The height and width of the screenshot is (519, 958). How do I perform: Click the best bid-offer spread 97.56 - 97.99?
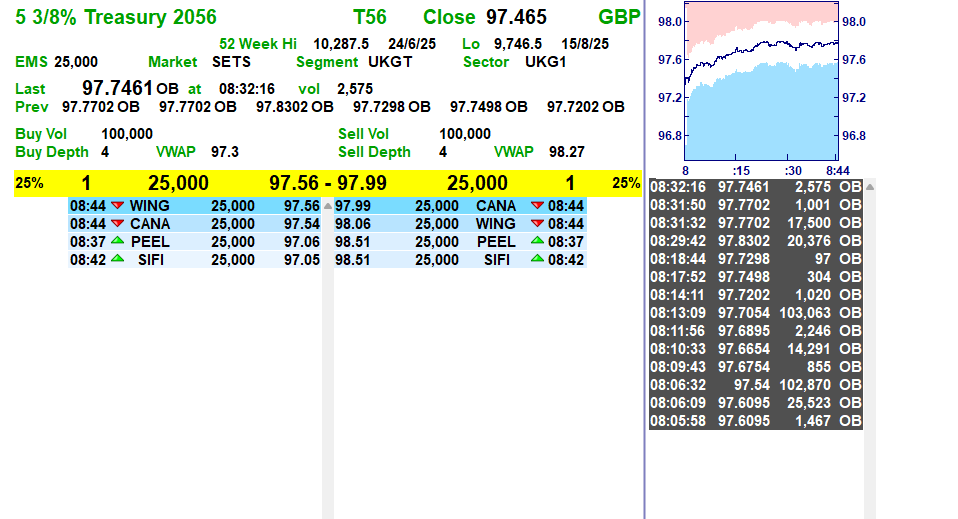pyautogui.click(x=328, y=183)
